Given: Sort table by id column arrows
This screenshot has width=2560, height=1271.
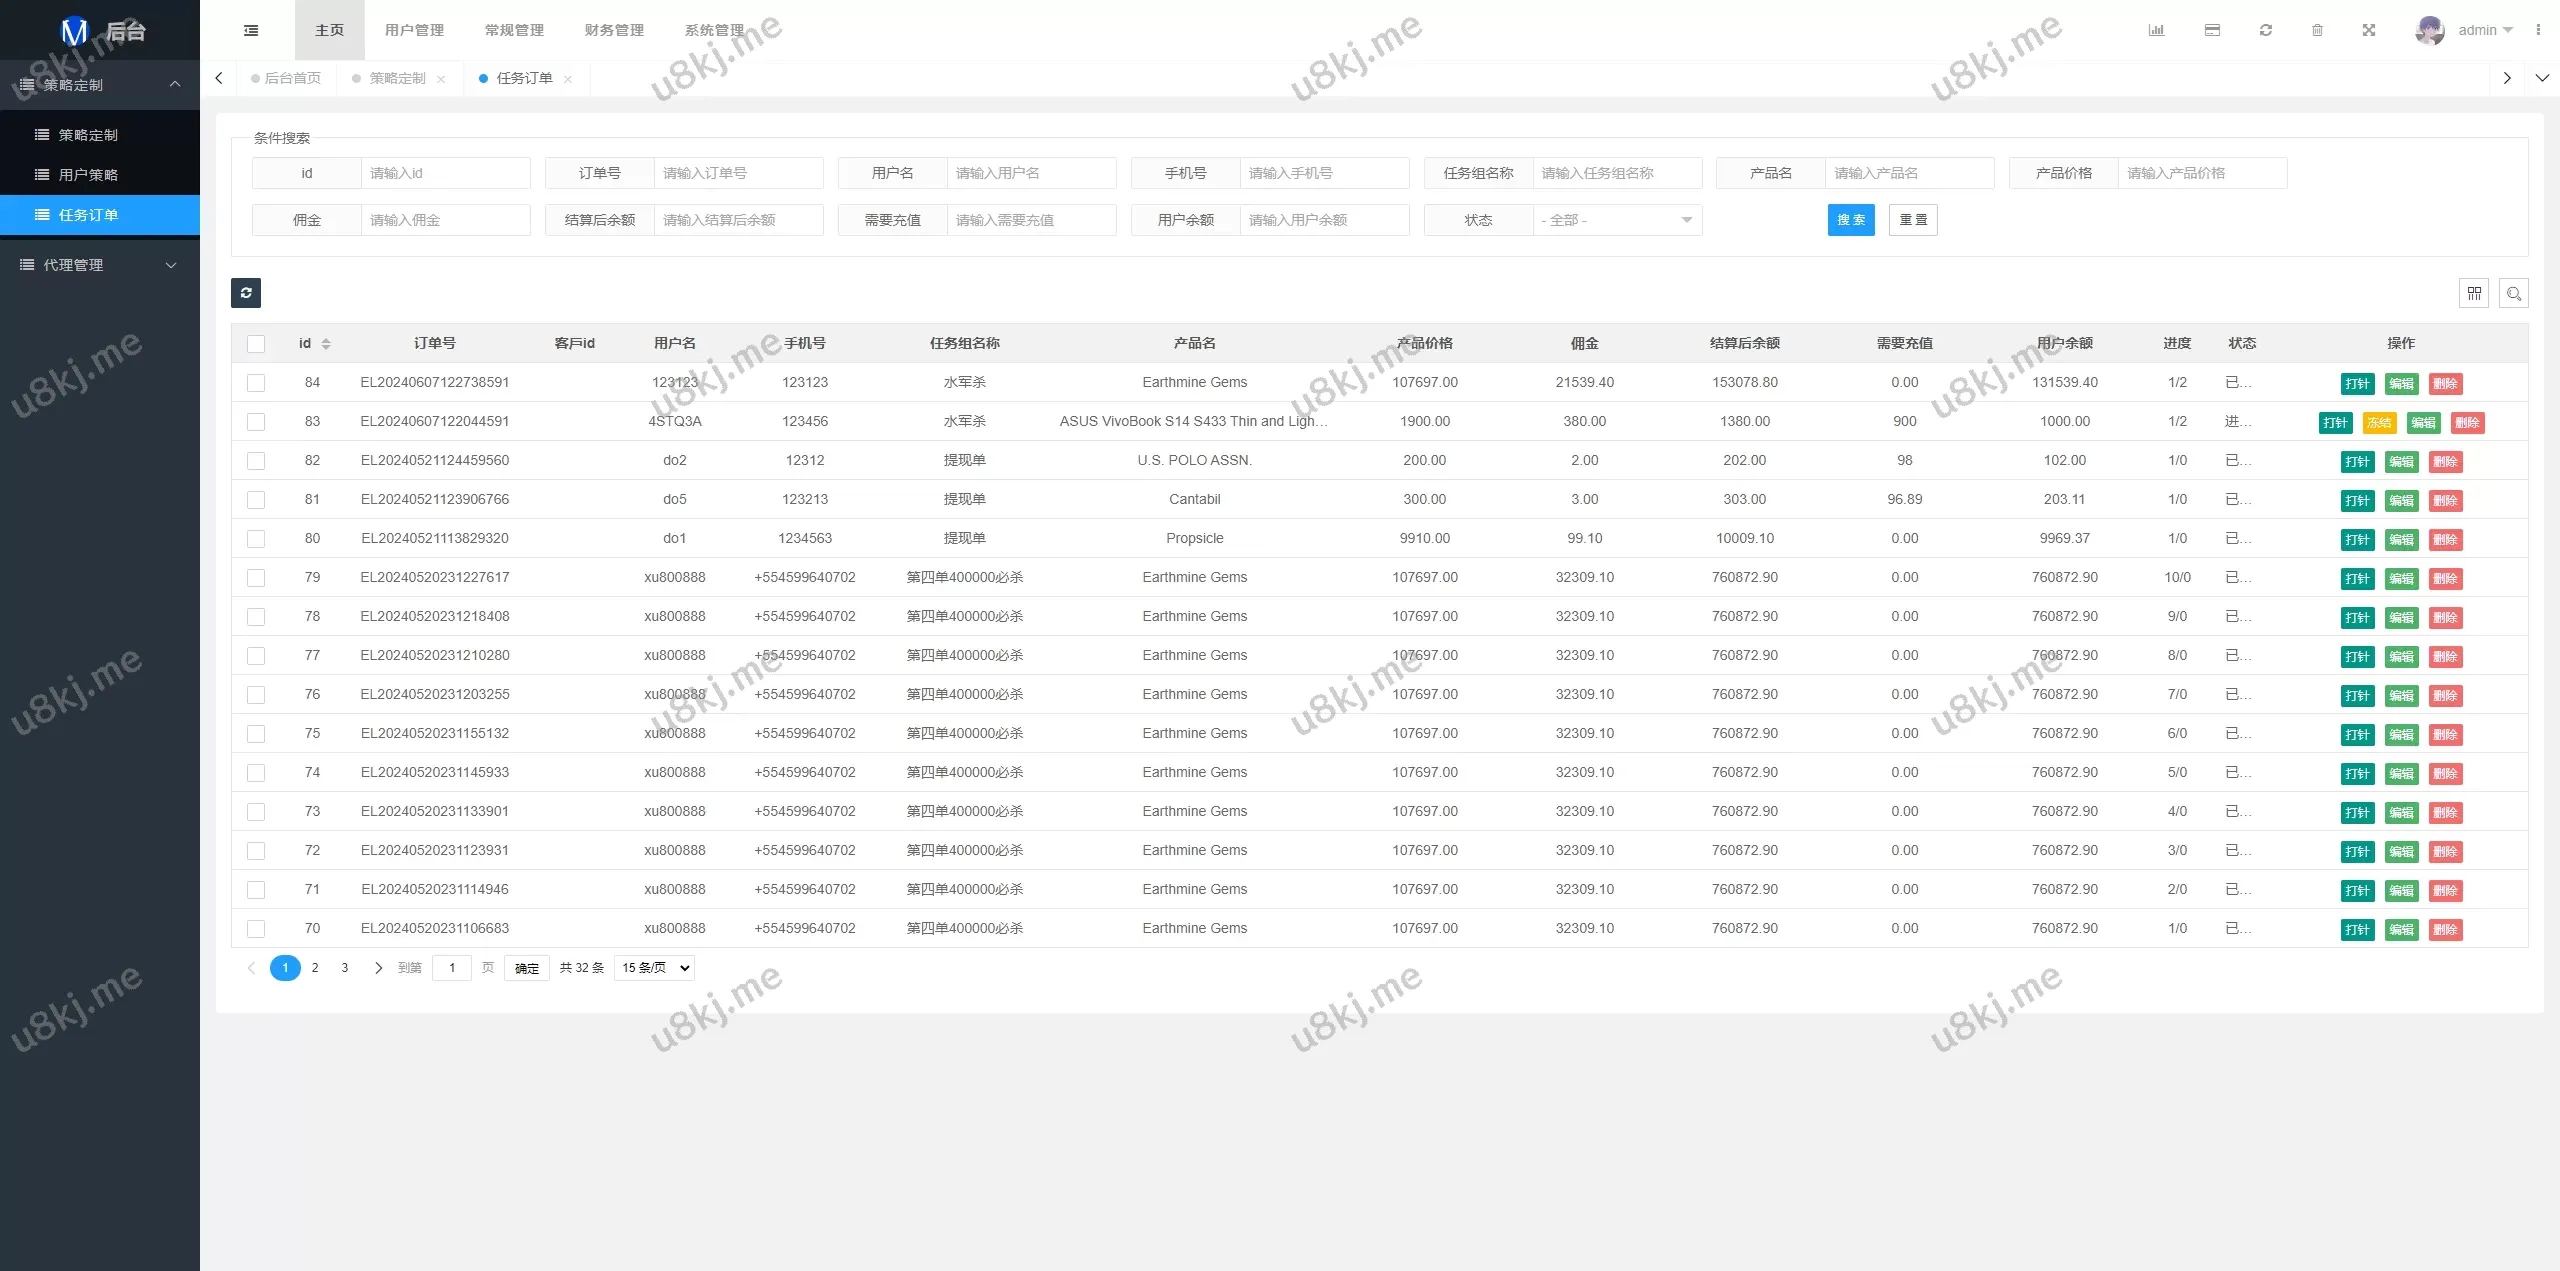Looking at the screenshot, I should click(x=326, y=344).
